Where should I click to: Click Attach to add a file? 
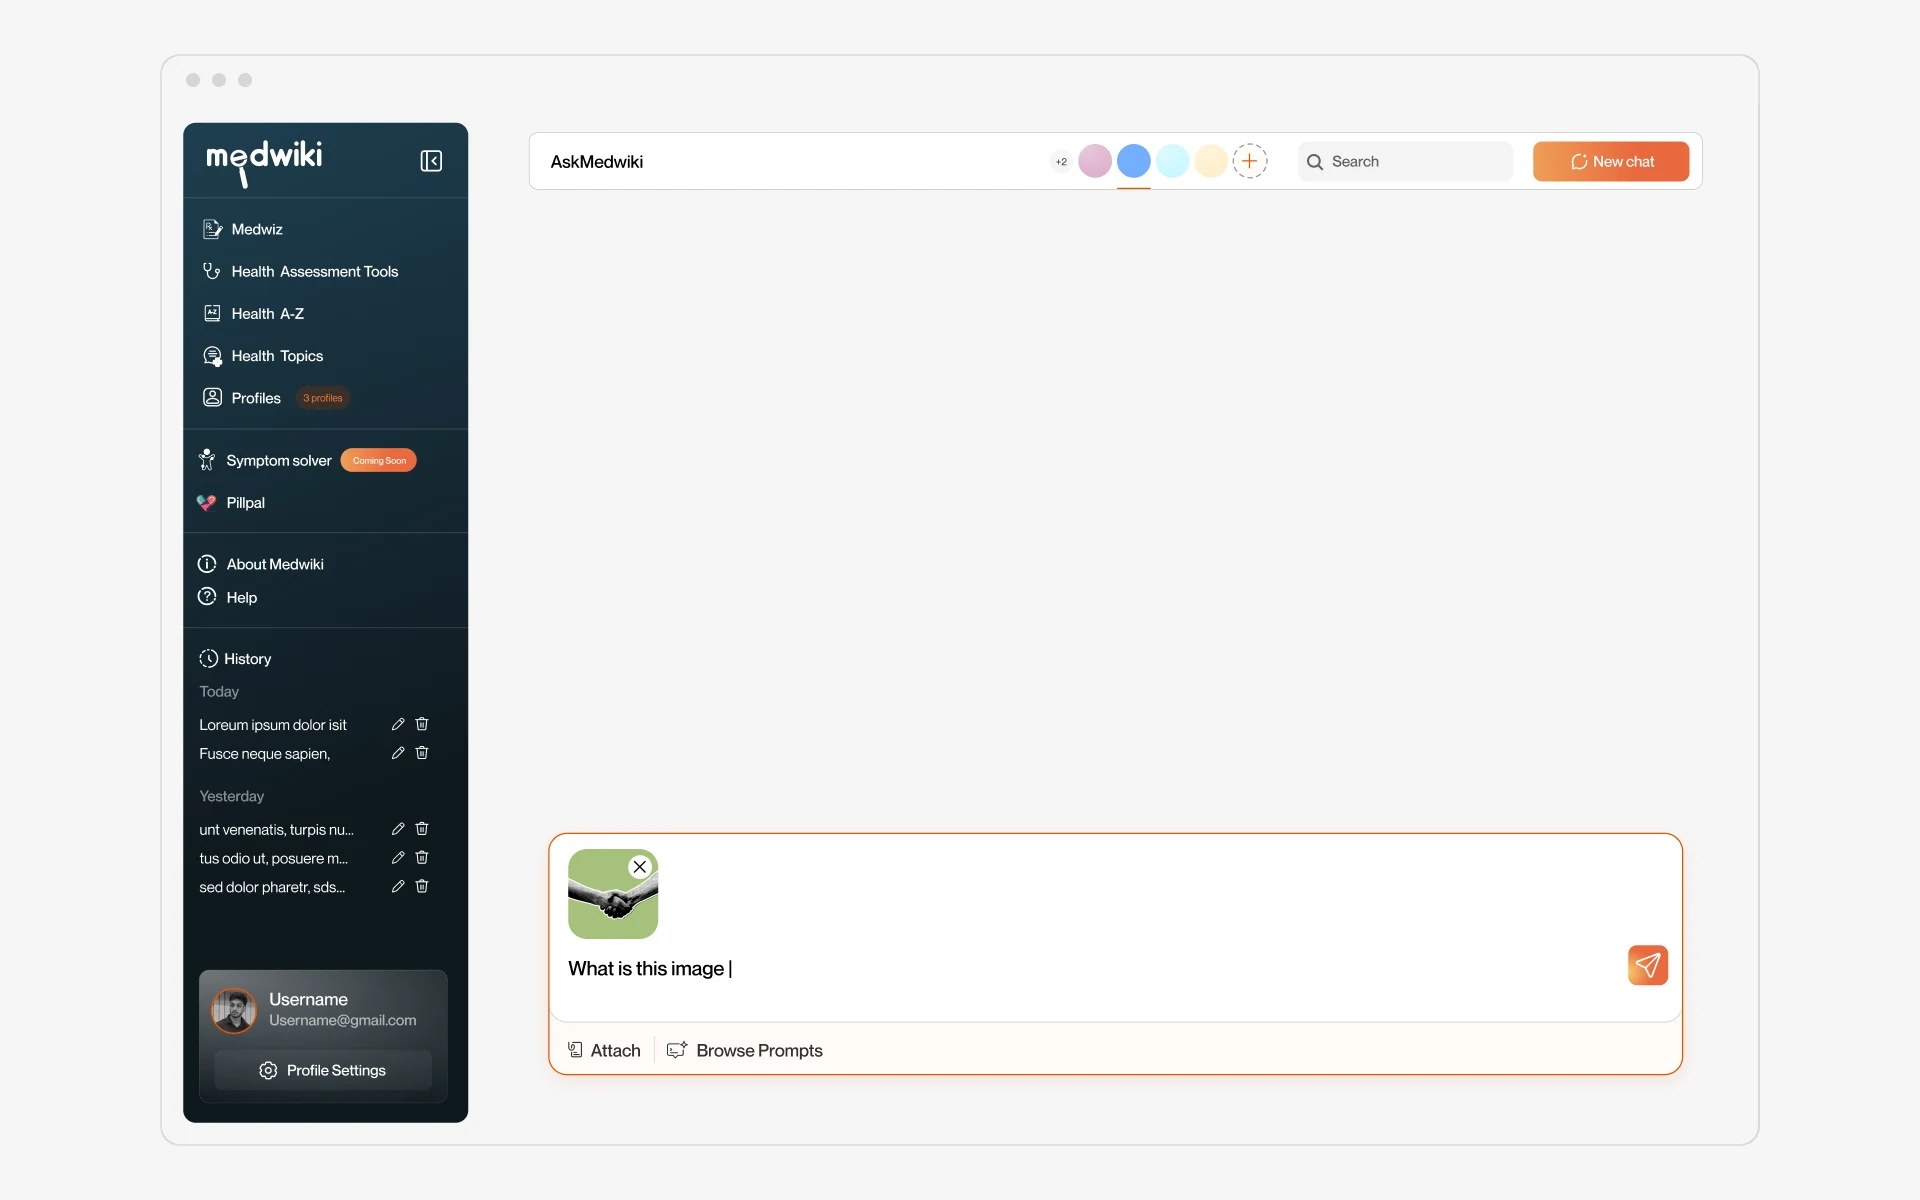click(x=604, y=1050)
